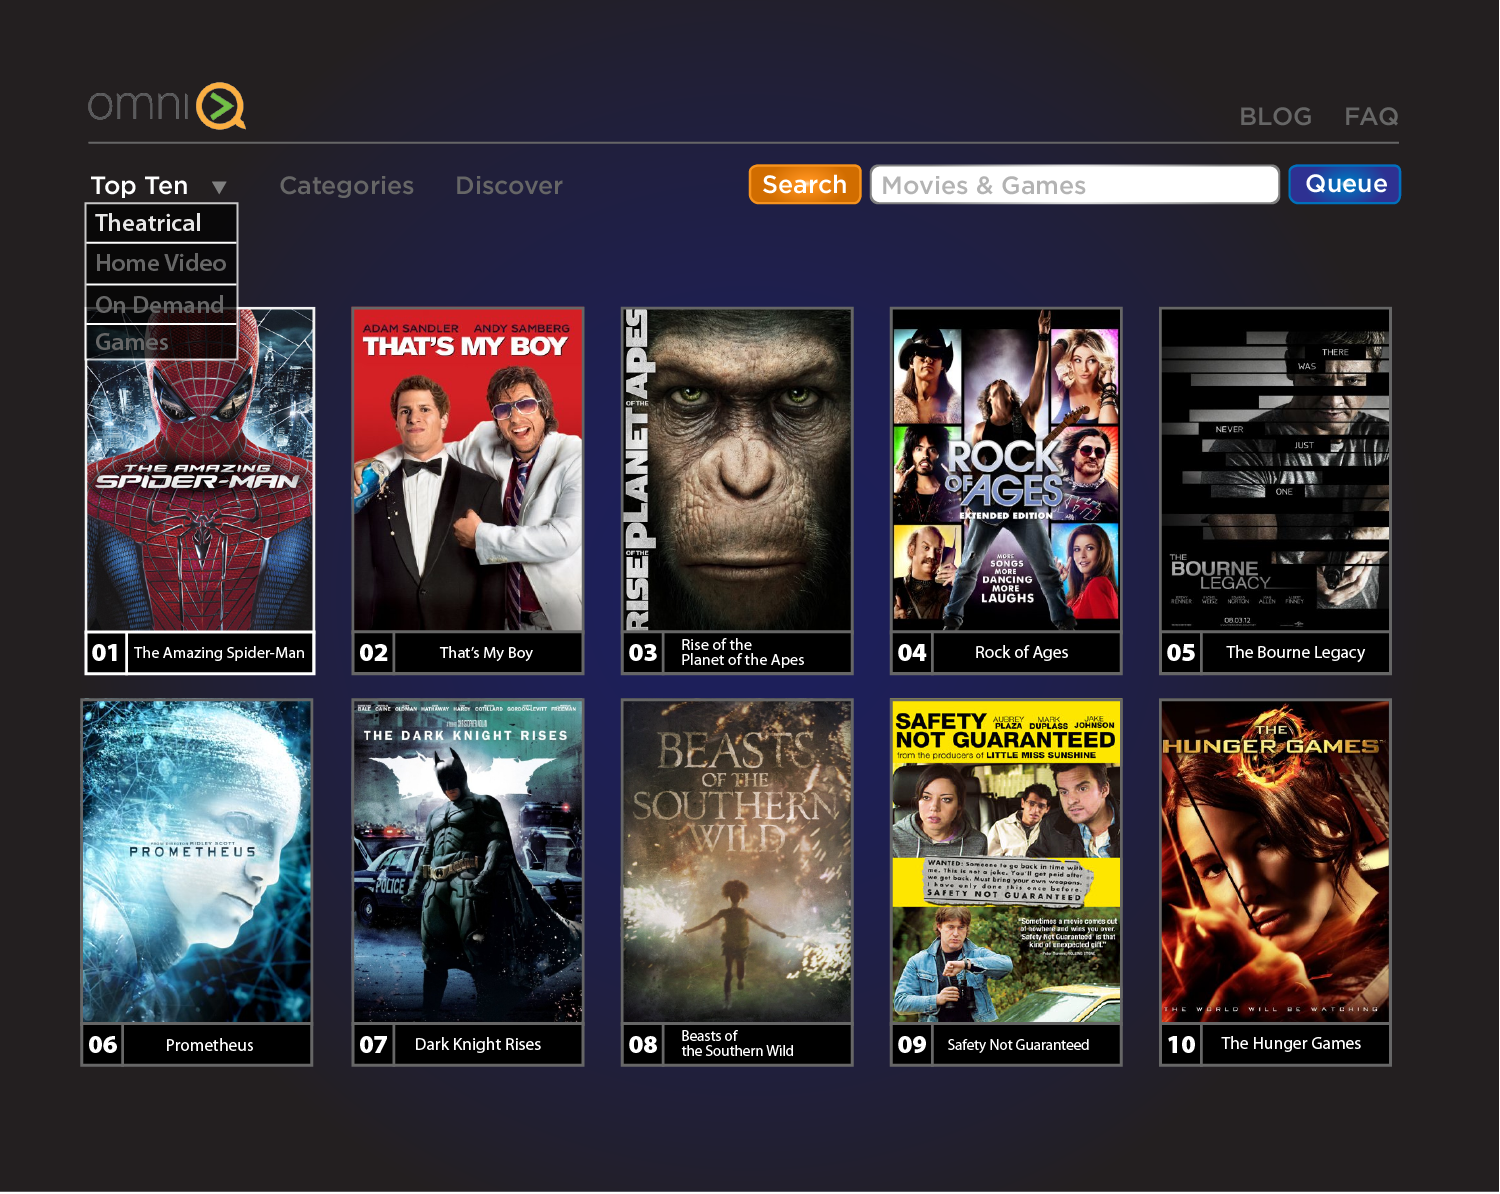Screen dimensions: 1500x1194
Task: Choose the Rock of Ages poster
Action: pyautogui.click(x=1006, y=470)
